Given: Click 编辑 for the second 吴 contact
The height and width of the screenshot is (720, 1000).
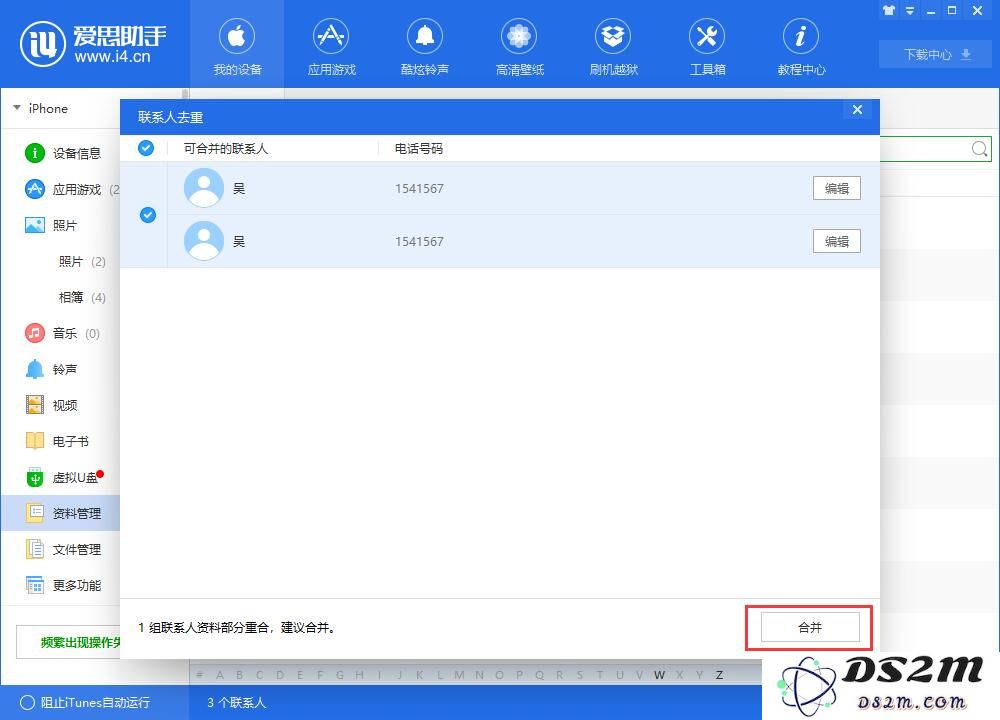Looking at the screenshot, I should coord(836,241).
